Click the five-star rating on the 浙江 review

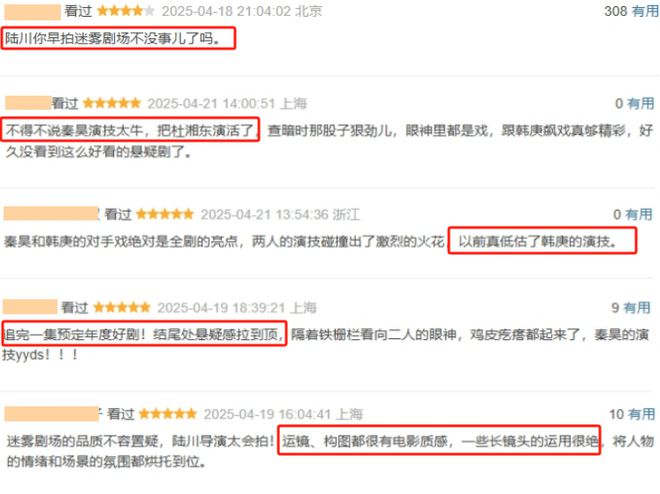point(165,214)
